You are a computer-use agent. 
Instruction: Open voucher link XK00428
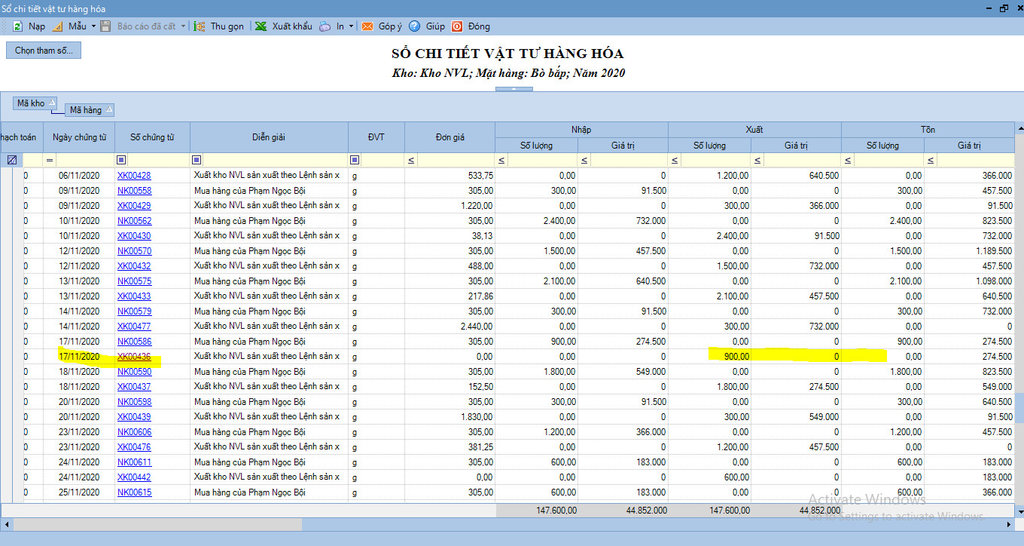(134, 176)
